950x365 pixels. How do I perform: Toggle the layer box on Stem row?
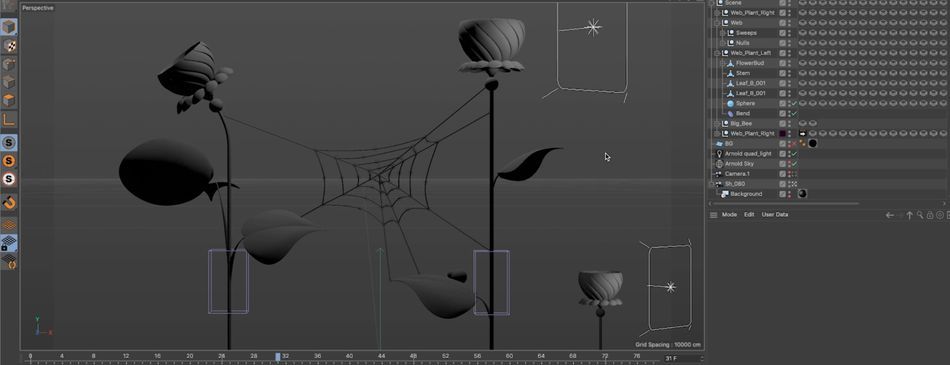pos(783,73)
